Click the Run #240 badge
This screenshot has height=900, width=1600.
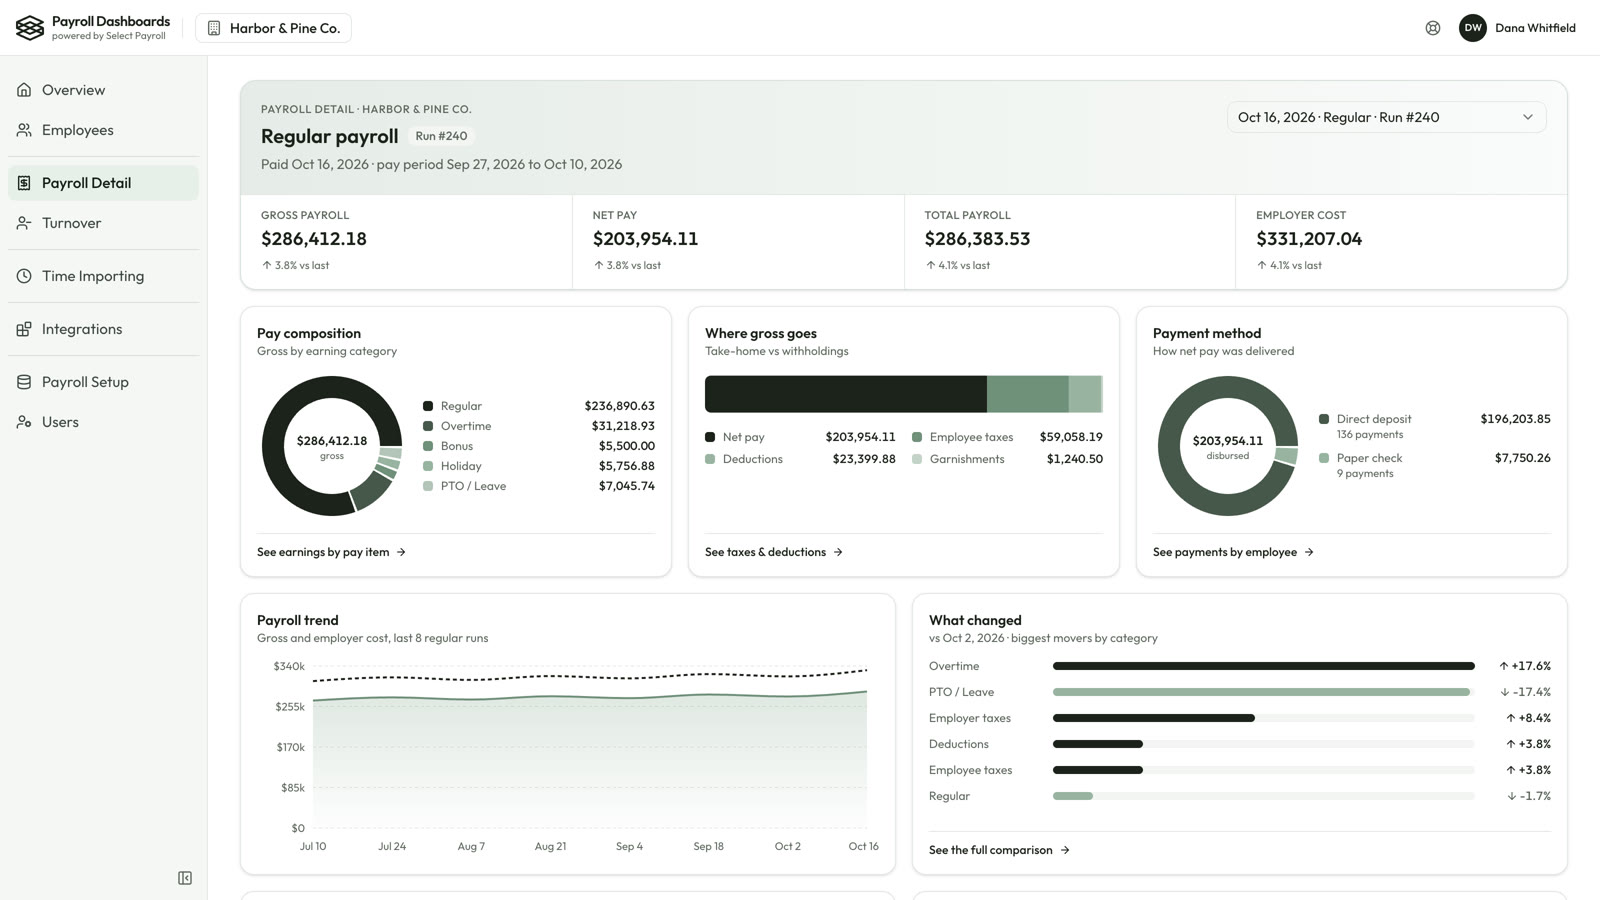(441, 136)
